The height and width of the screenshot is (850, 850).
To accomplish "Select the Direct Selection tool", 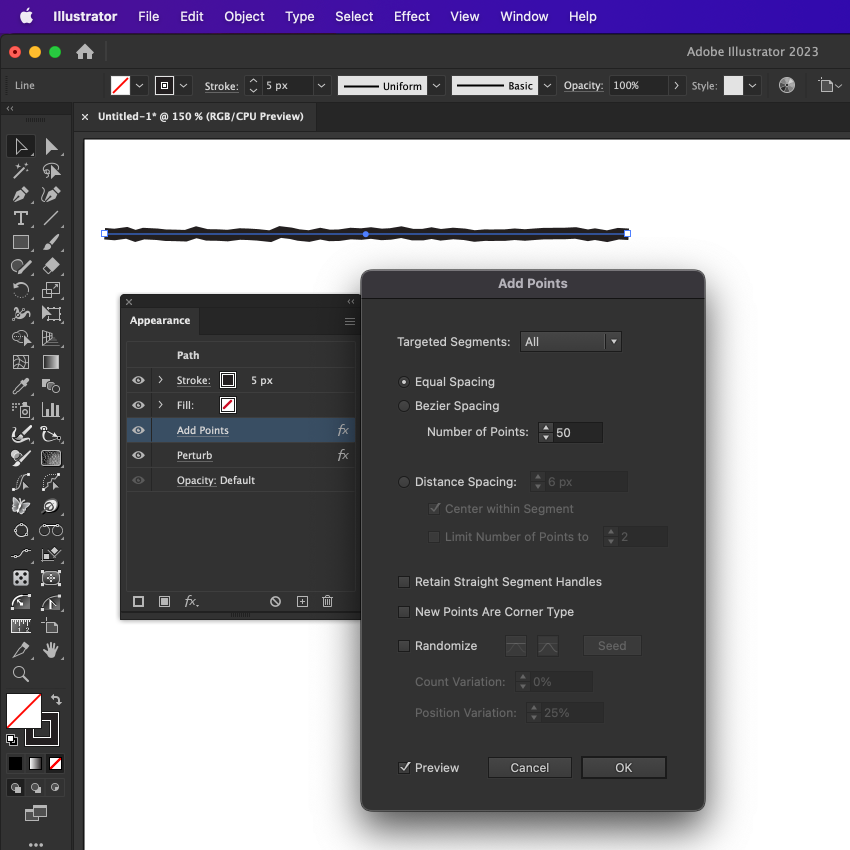I will (51, 146).
